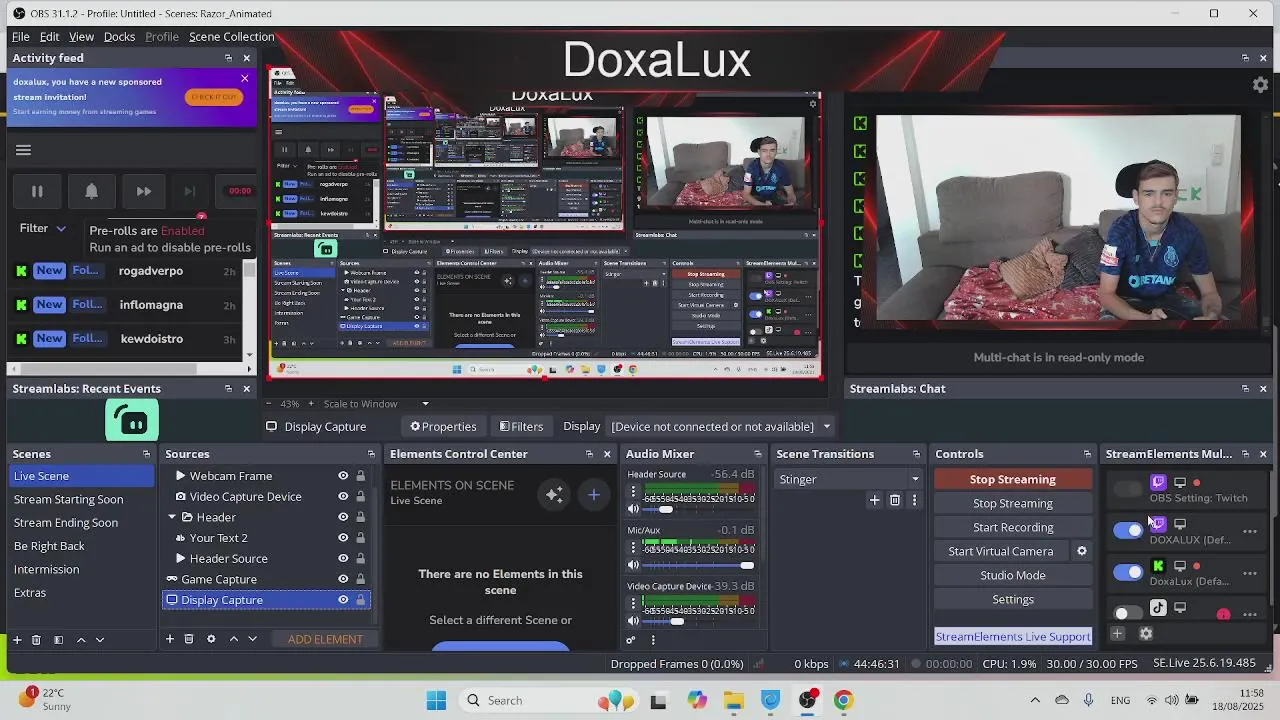Open the hamburger menu in Activity feed
The height and width of the screenshot is (720, 1280).
[23, 151]
